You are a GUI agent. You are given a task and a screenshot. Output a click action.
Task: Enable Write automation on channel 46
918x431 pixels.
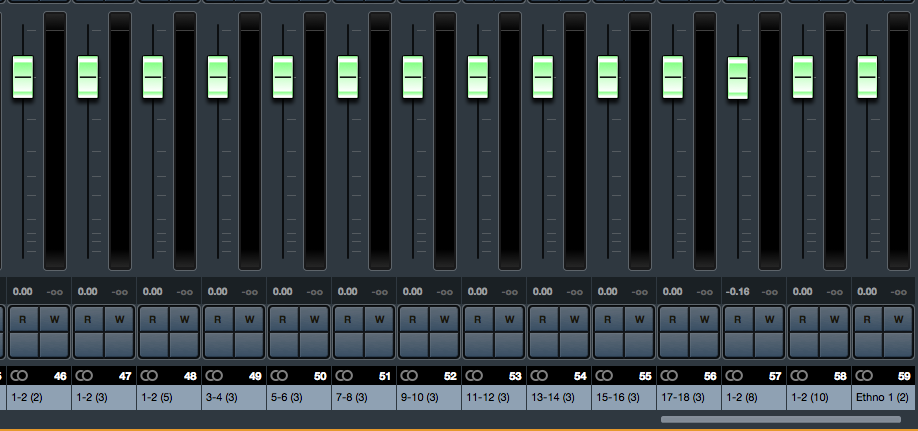(54, 319)
